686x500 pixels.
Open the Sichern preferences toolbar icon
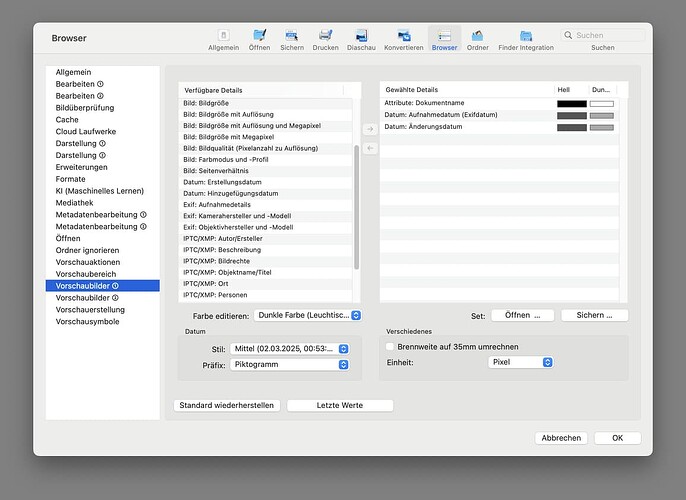pos(292,39)
